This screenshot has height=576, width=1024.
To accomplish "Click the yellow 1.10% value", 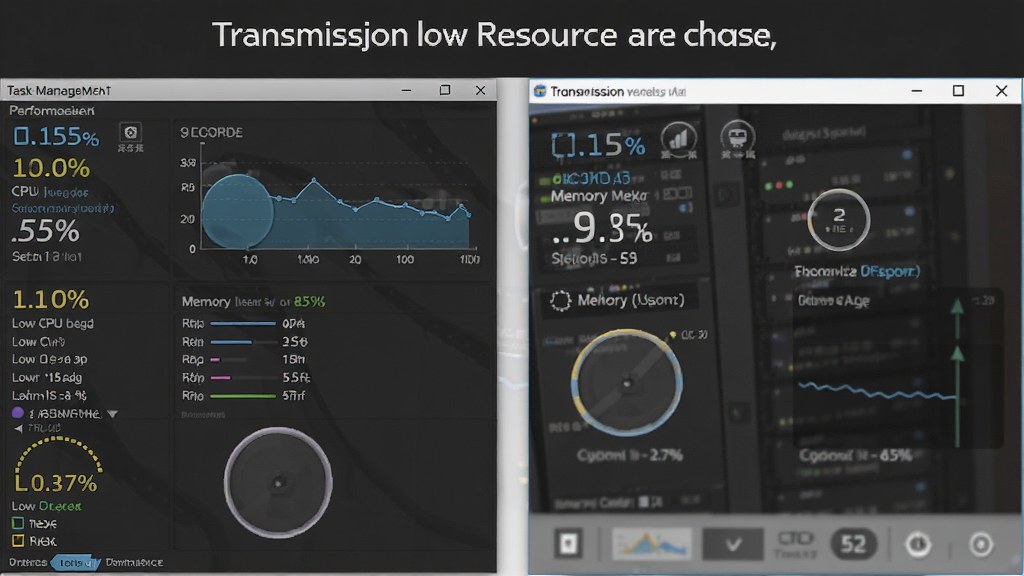I will pyautogui.click(x=50, y=299).
